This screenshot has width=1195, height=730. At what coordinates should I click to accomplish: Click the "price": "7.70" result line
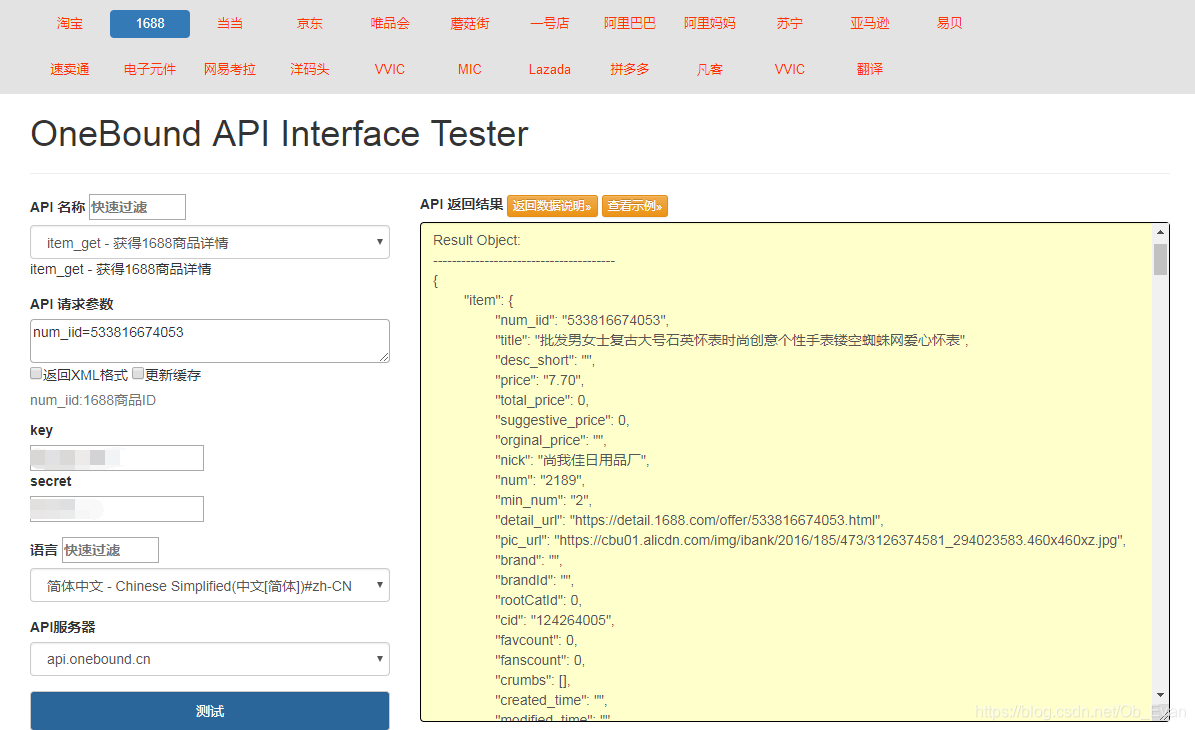pos(539,380)
